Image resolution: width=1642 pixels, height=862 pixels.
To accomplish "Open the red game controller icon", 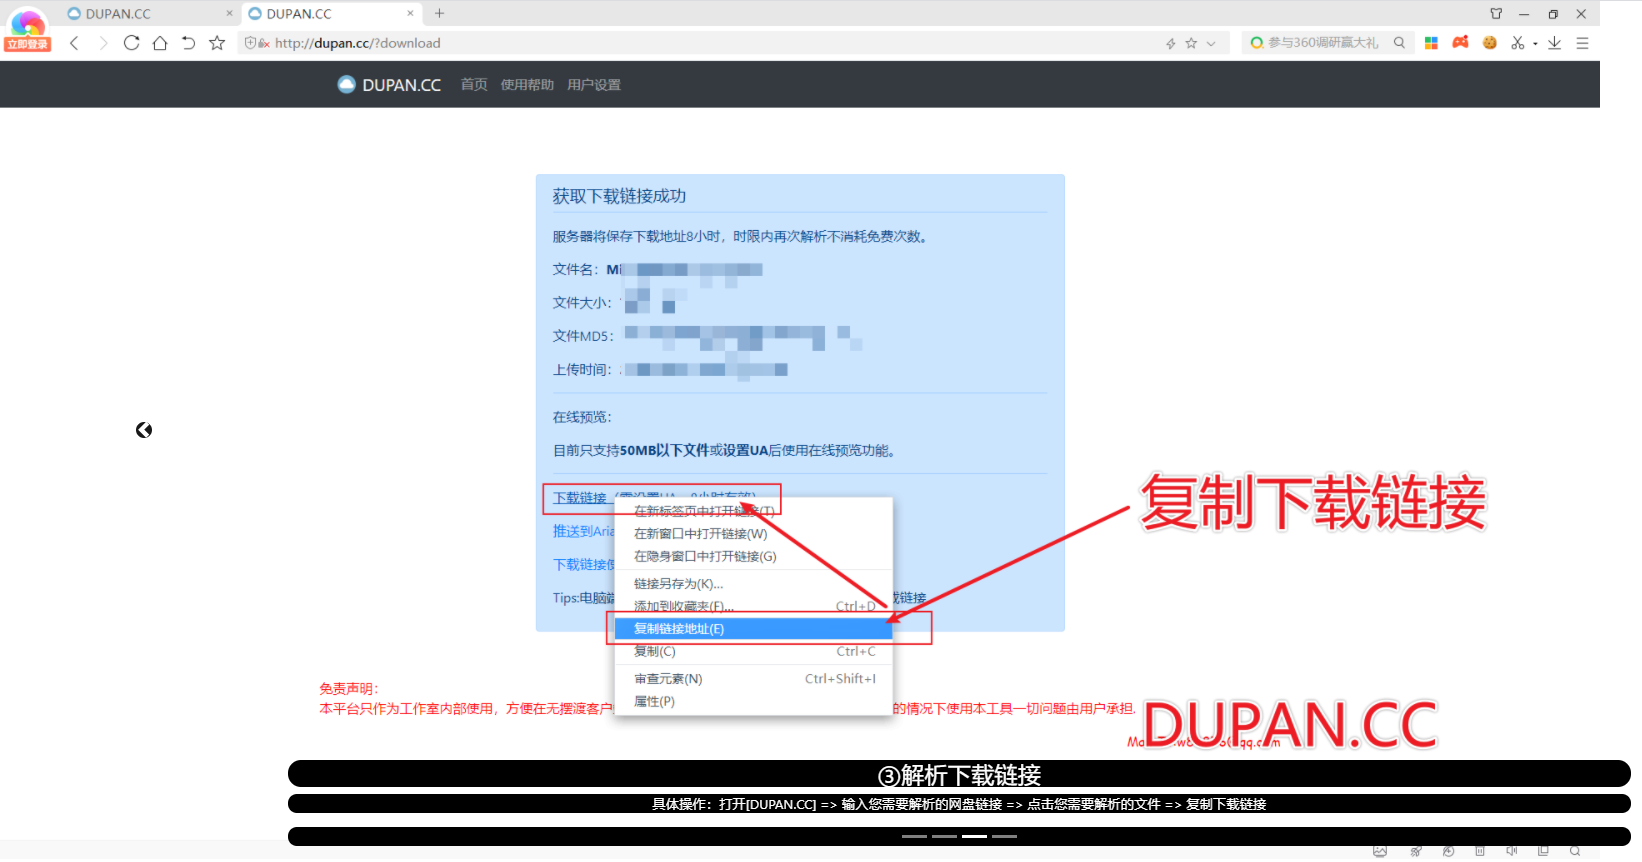I will [1460, 42].
